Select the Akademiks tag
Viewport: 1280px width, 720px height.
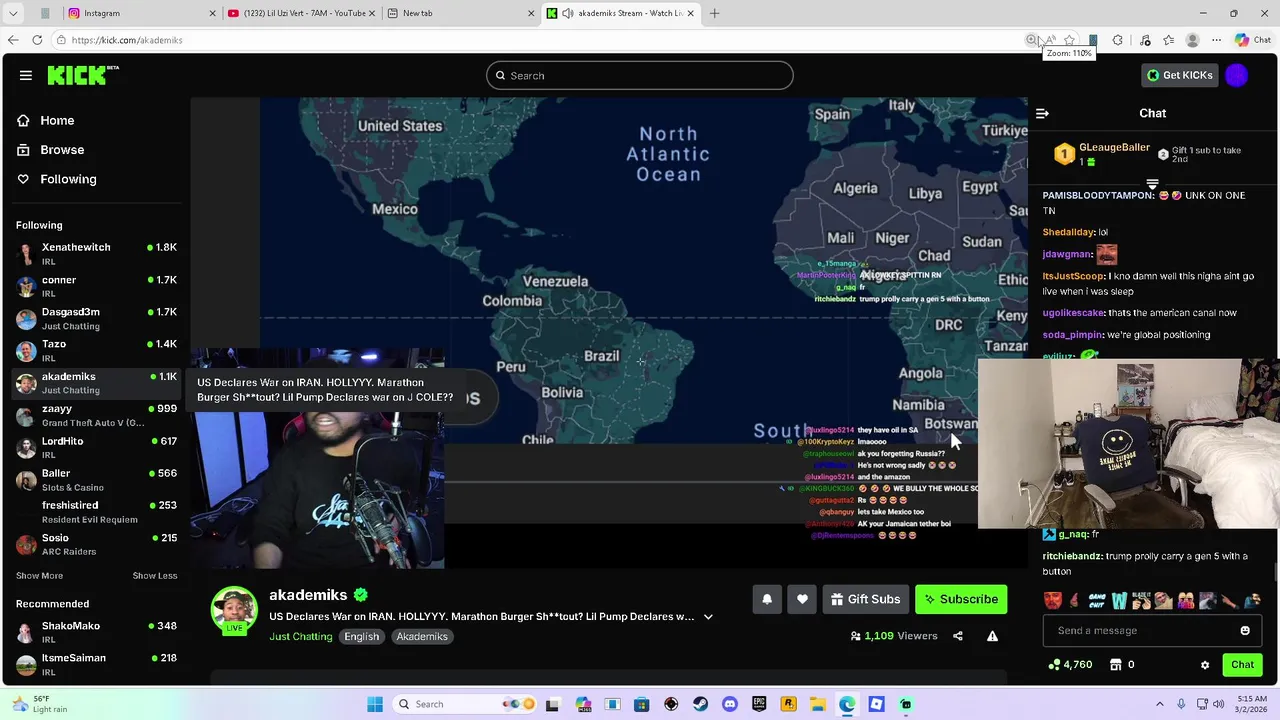422,637
